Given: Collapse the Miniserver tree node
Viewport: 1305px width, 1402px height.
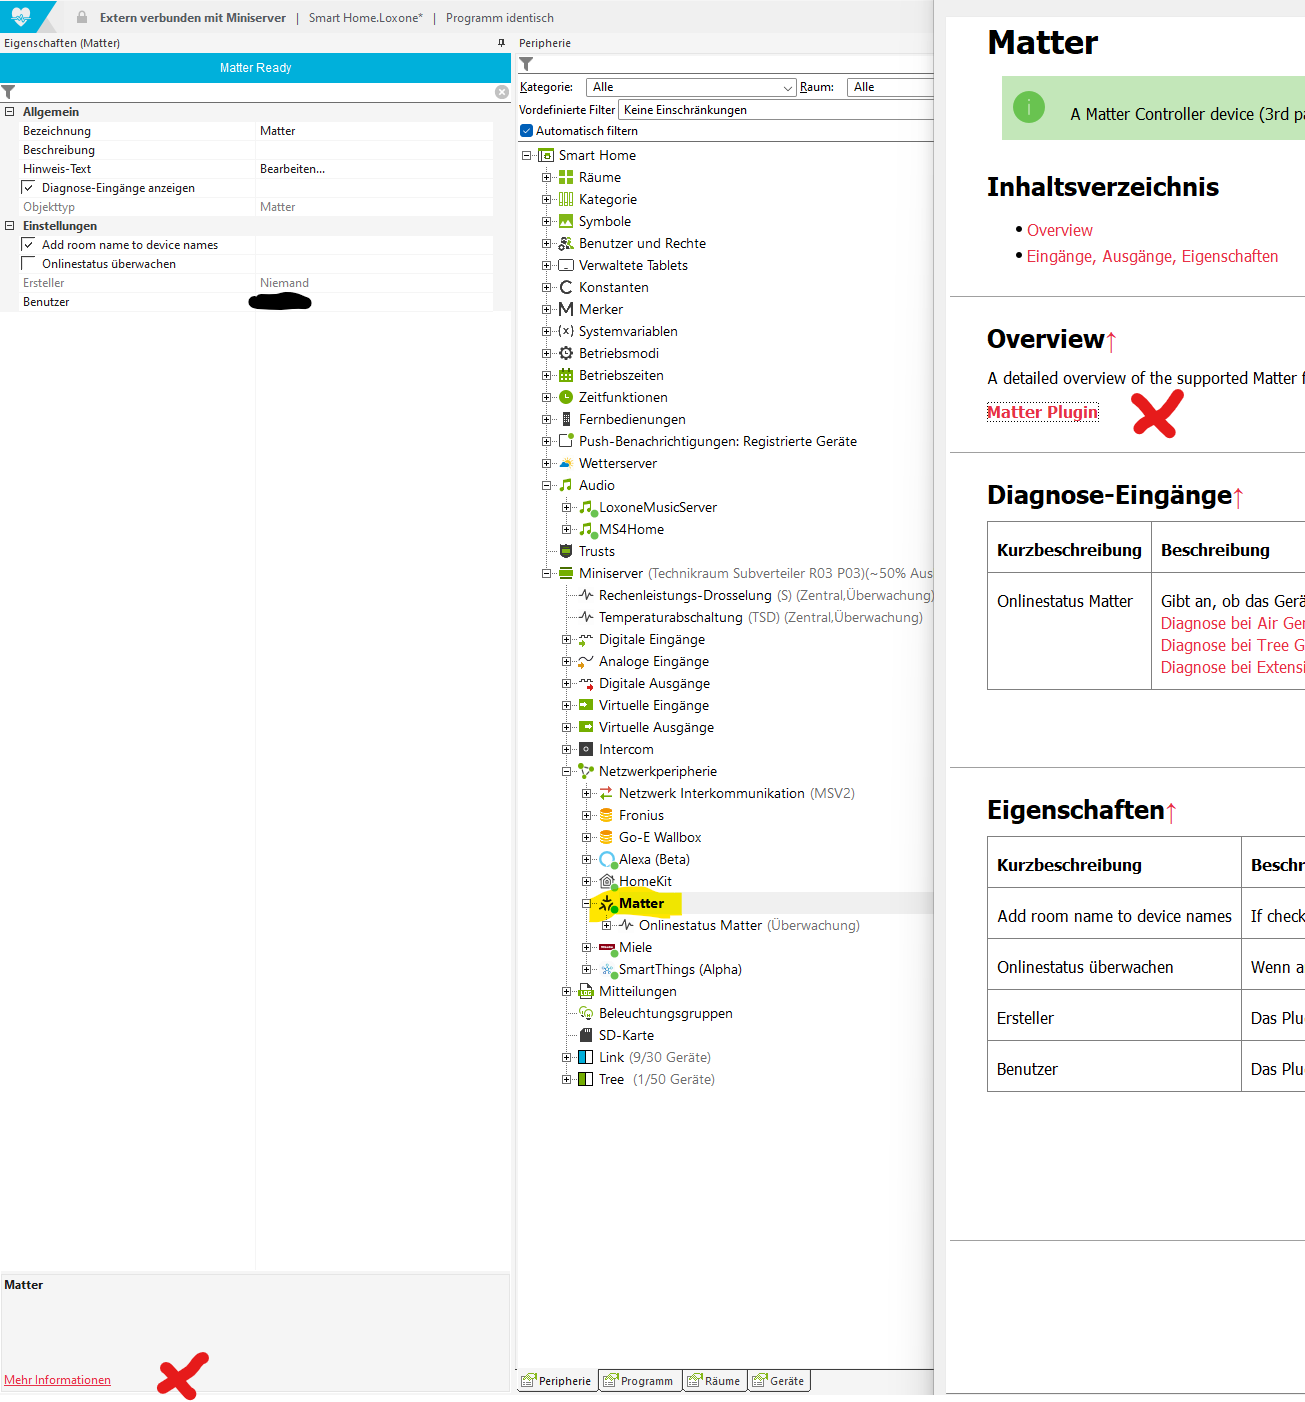Looking at the screenshot, I should click(546, 573).
